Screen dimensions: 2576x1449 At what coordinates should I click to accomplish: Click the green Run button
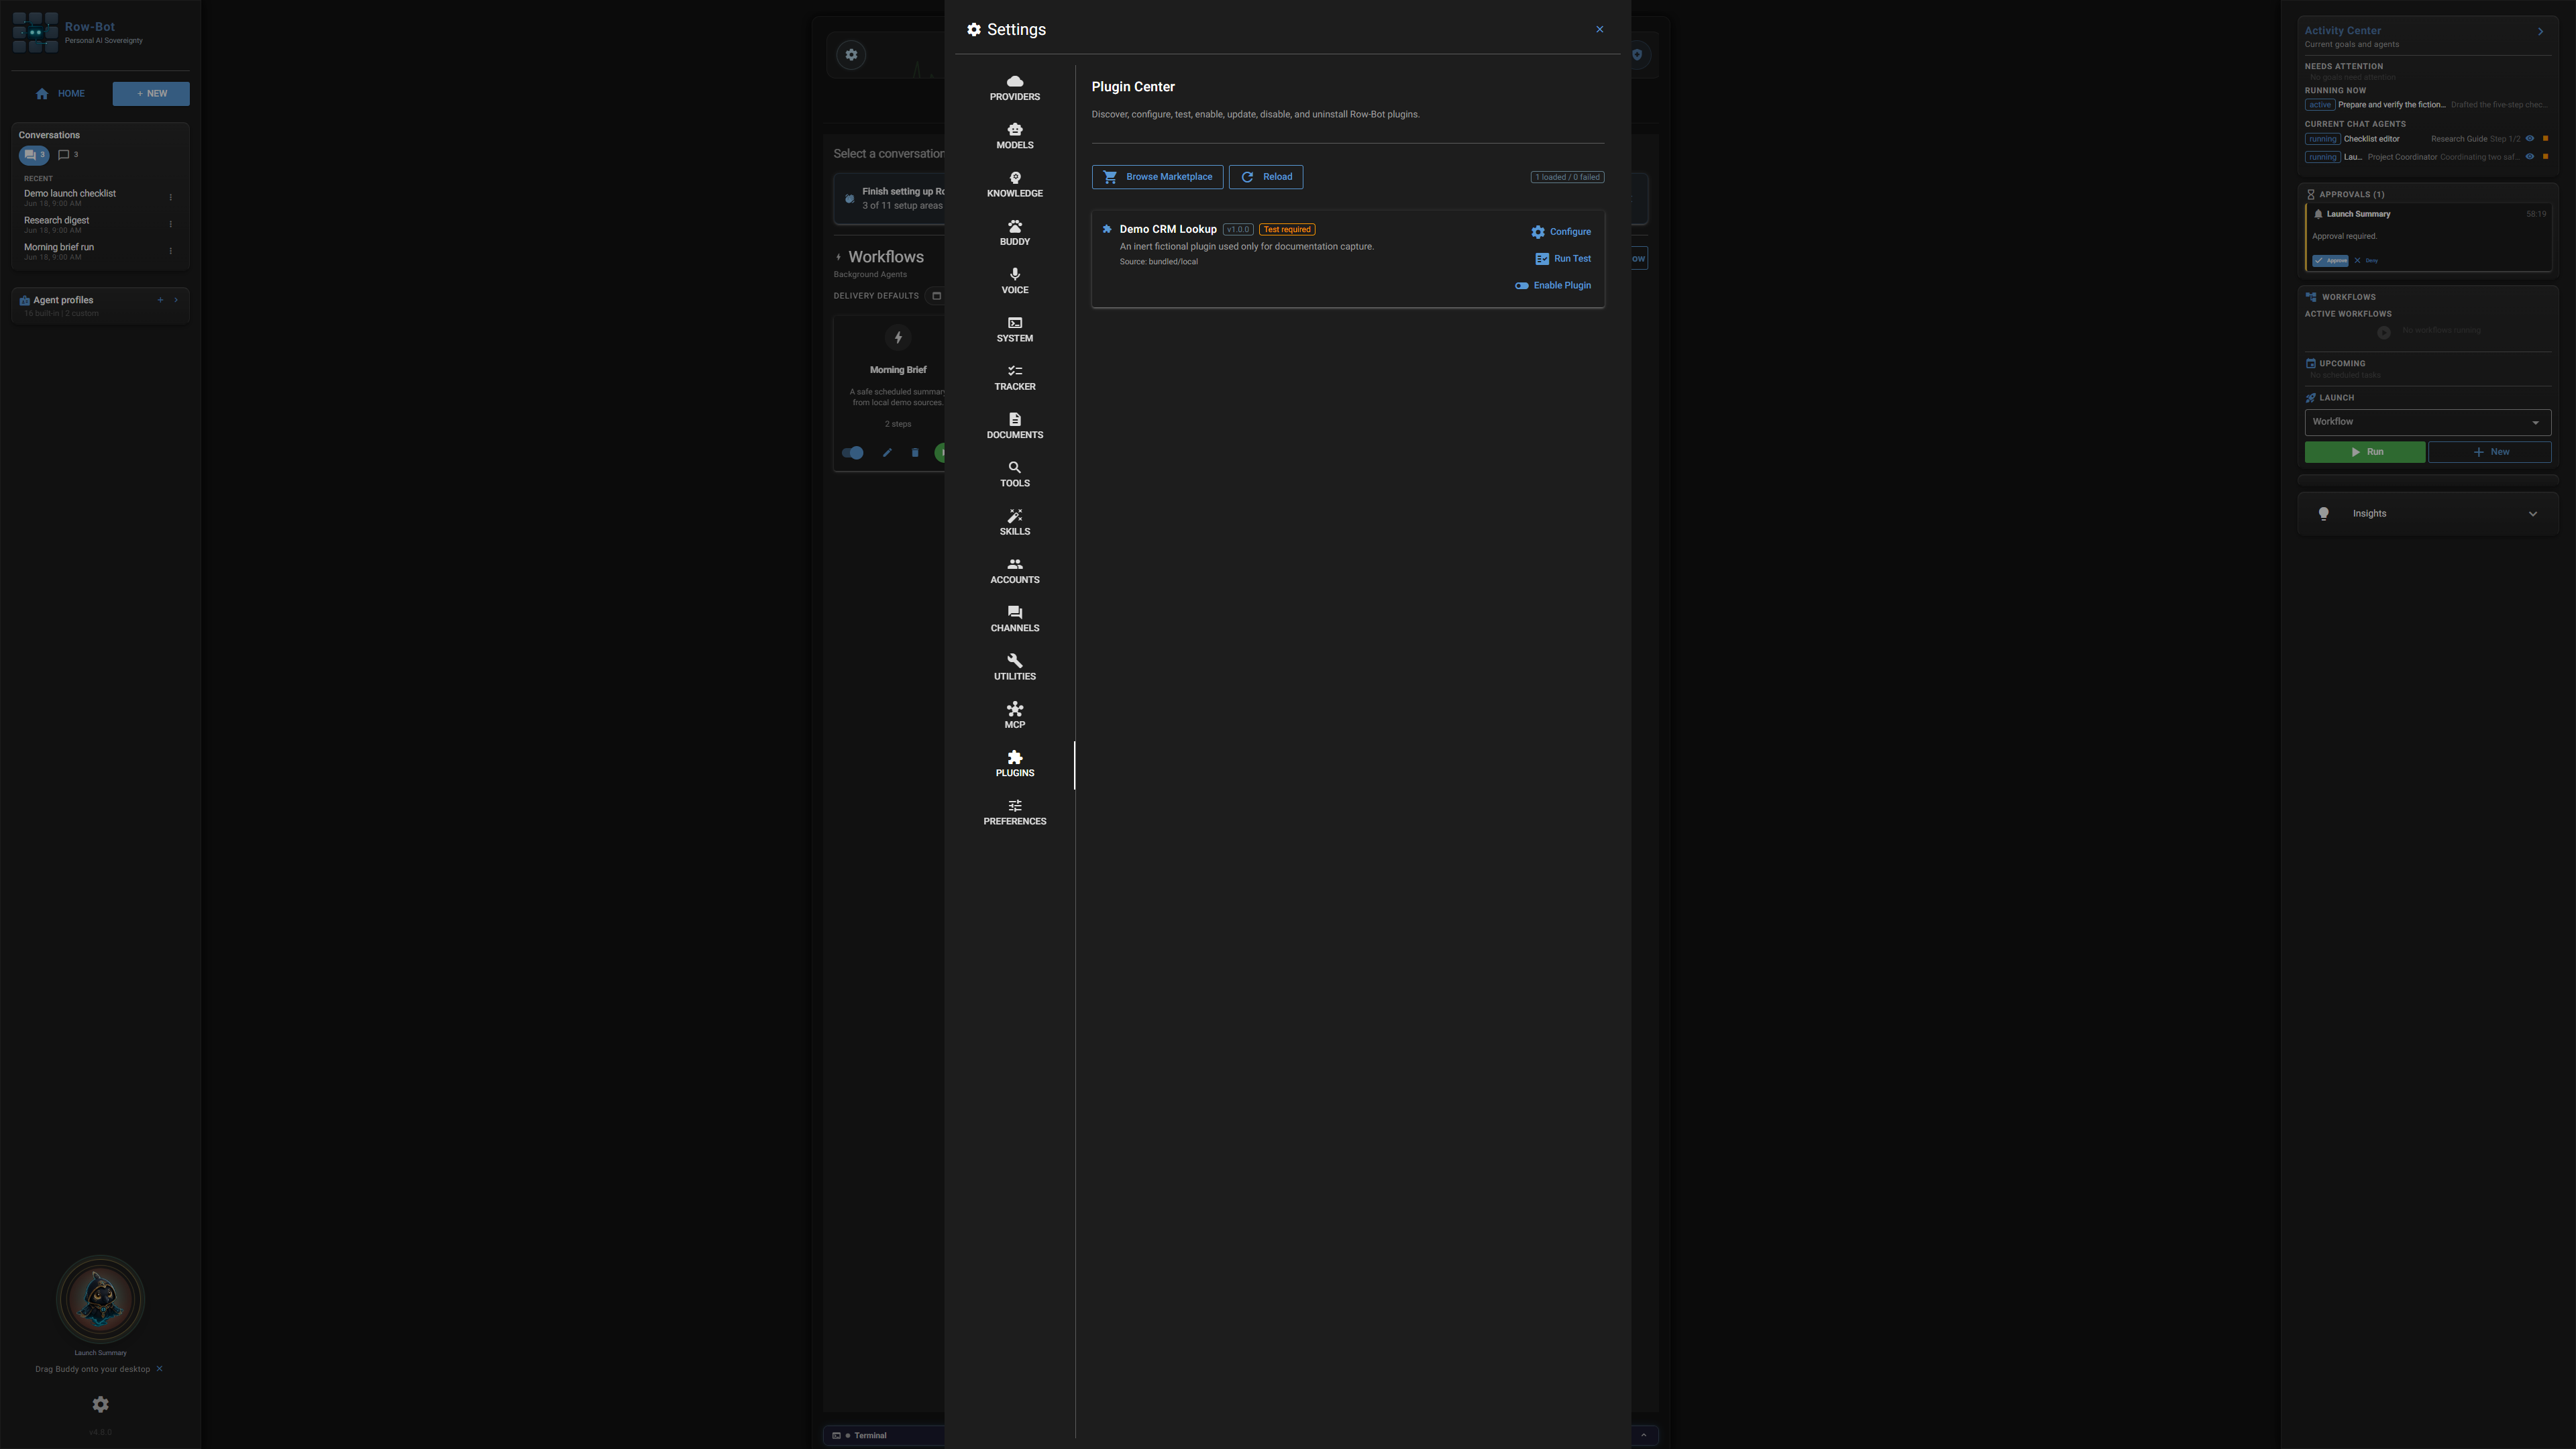(2364, 452)
